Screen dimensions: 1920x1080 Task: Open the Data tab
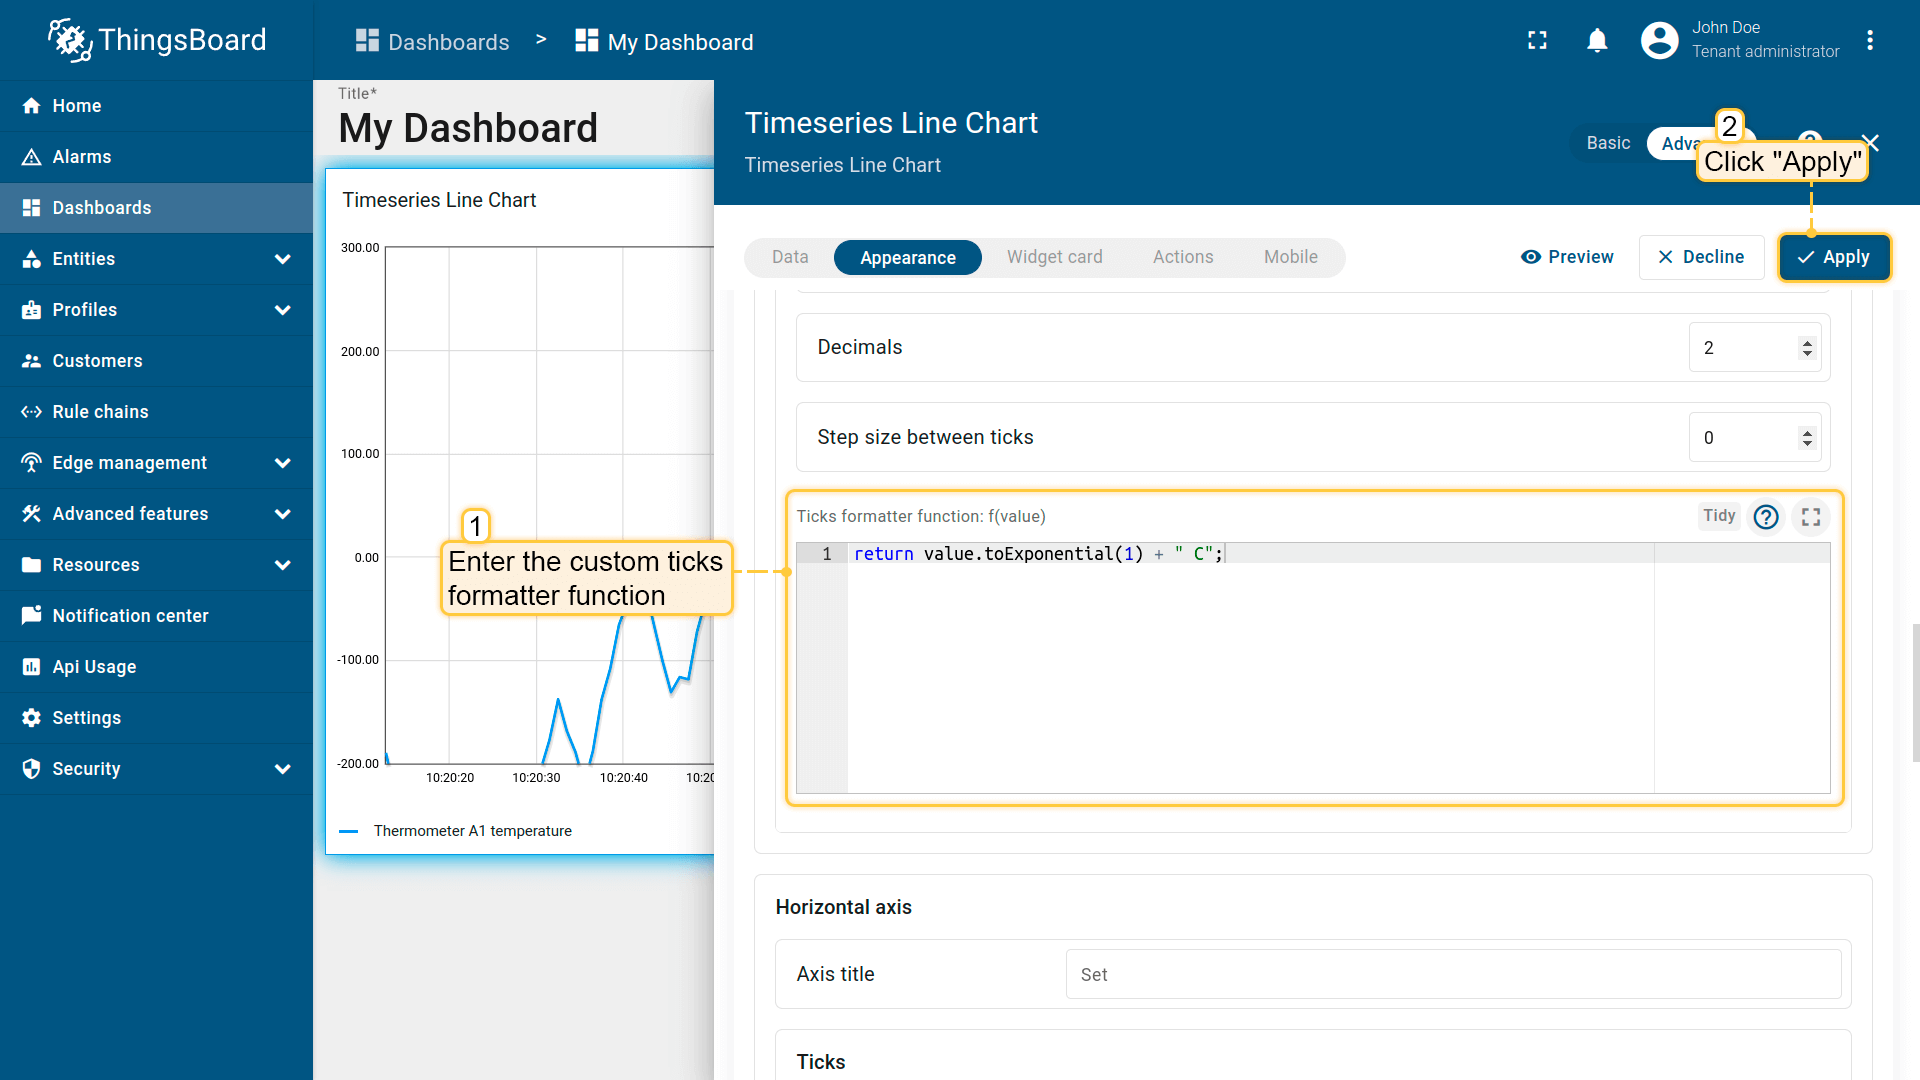click(789, 257)
